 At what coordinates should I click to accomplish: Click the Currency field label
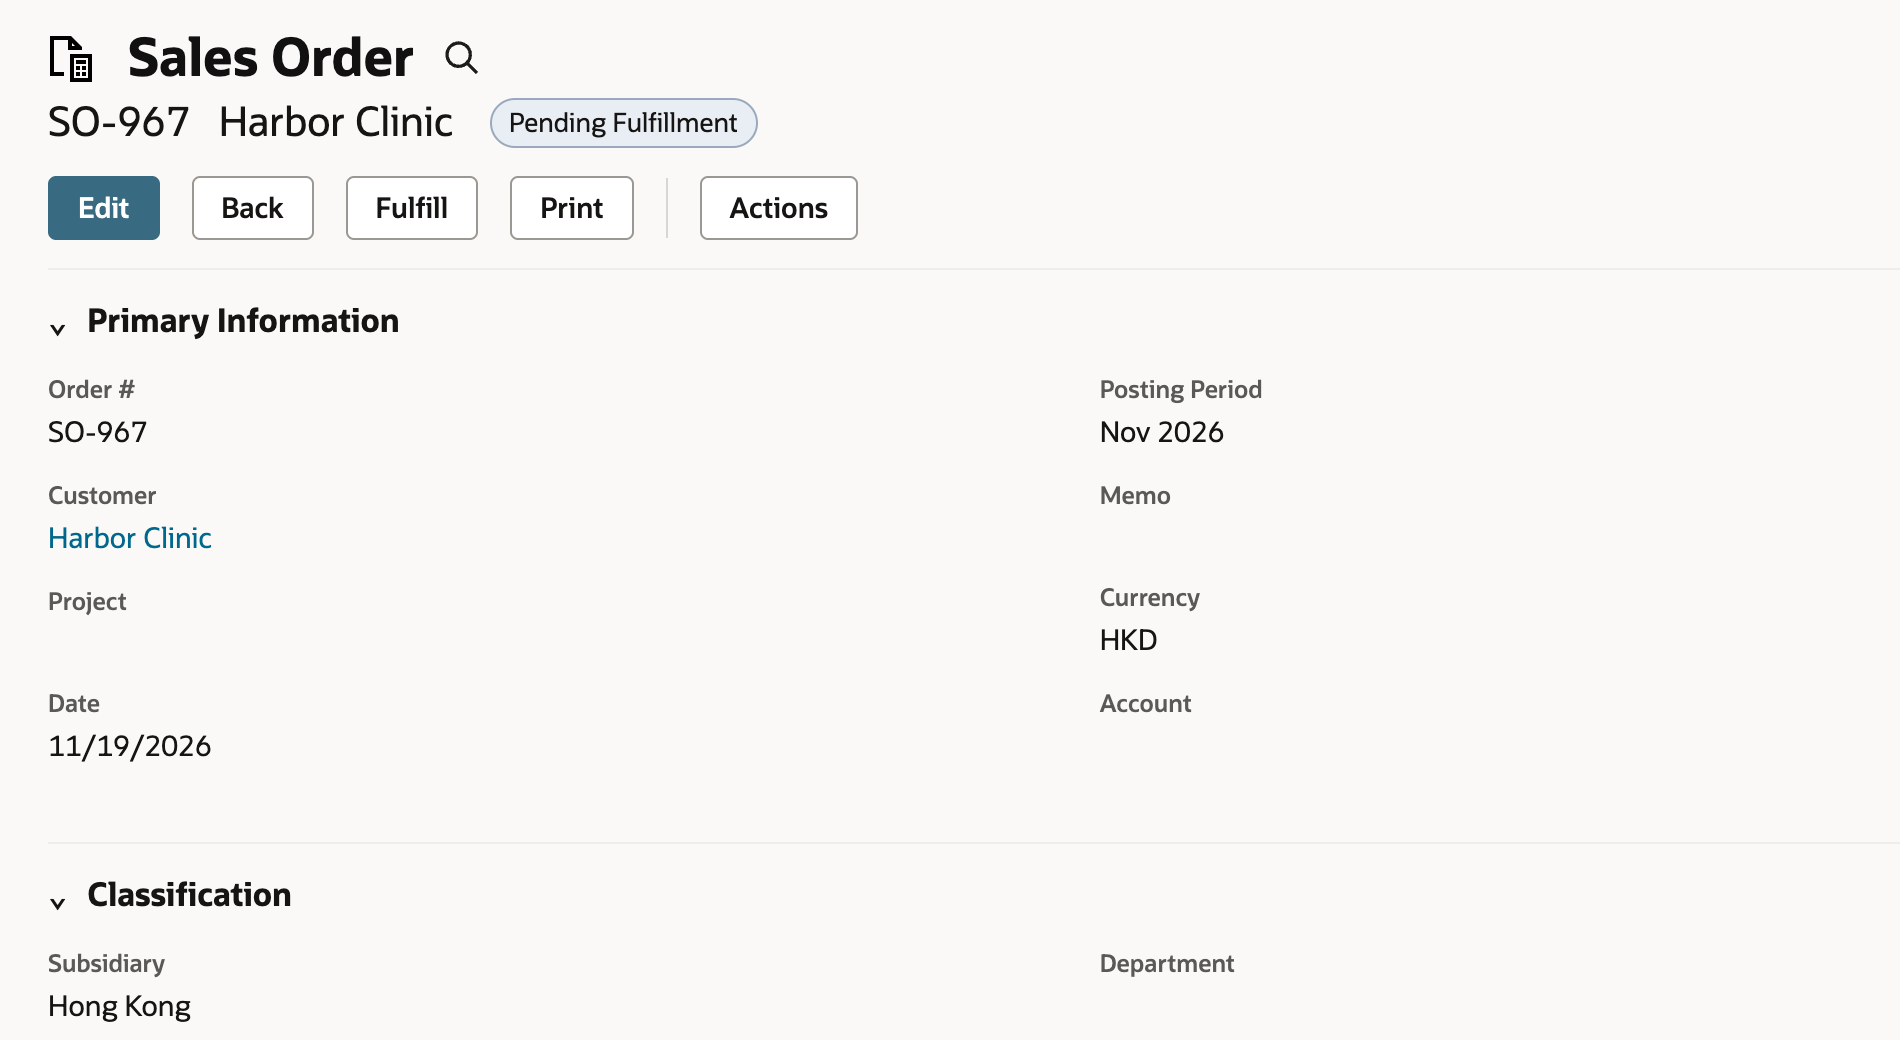click(1150, 598)
